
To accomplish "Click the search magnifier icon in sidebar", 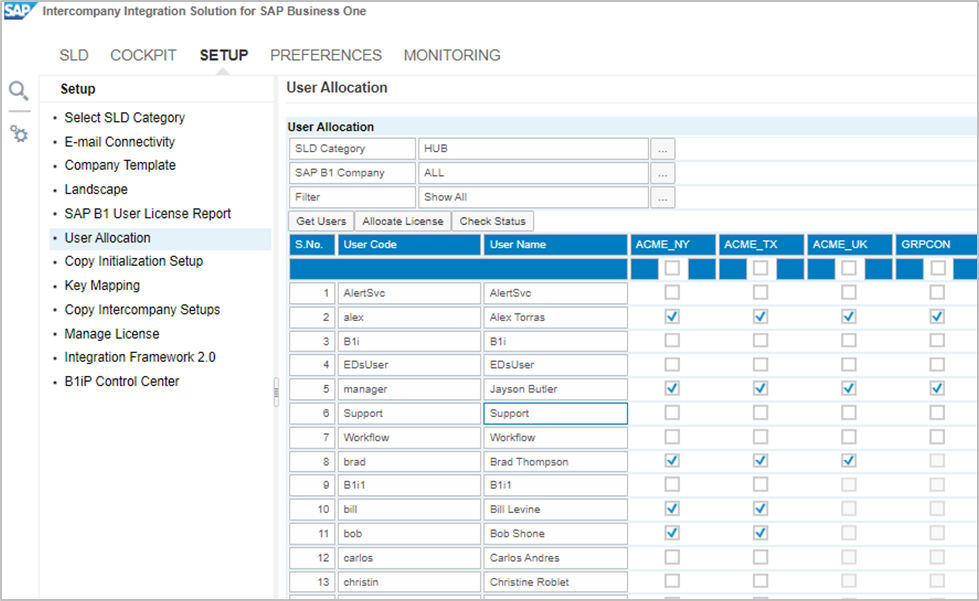I will point(19,92).
